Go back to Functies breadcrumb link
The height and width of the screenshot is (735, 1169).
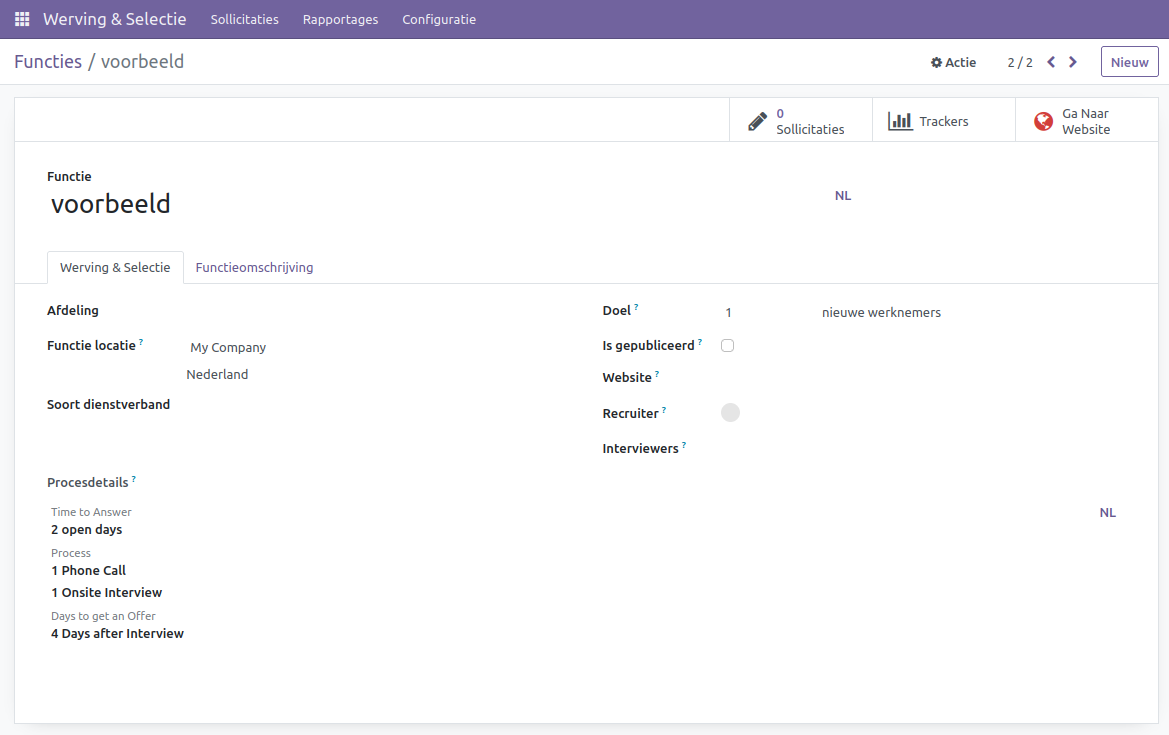pyautogui.click(x=48, y=62)
